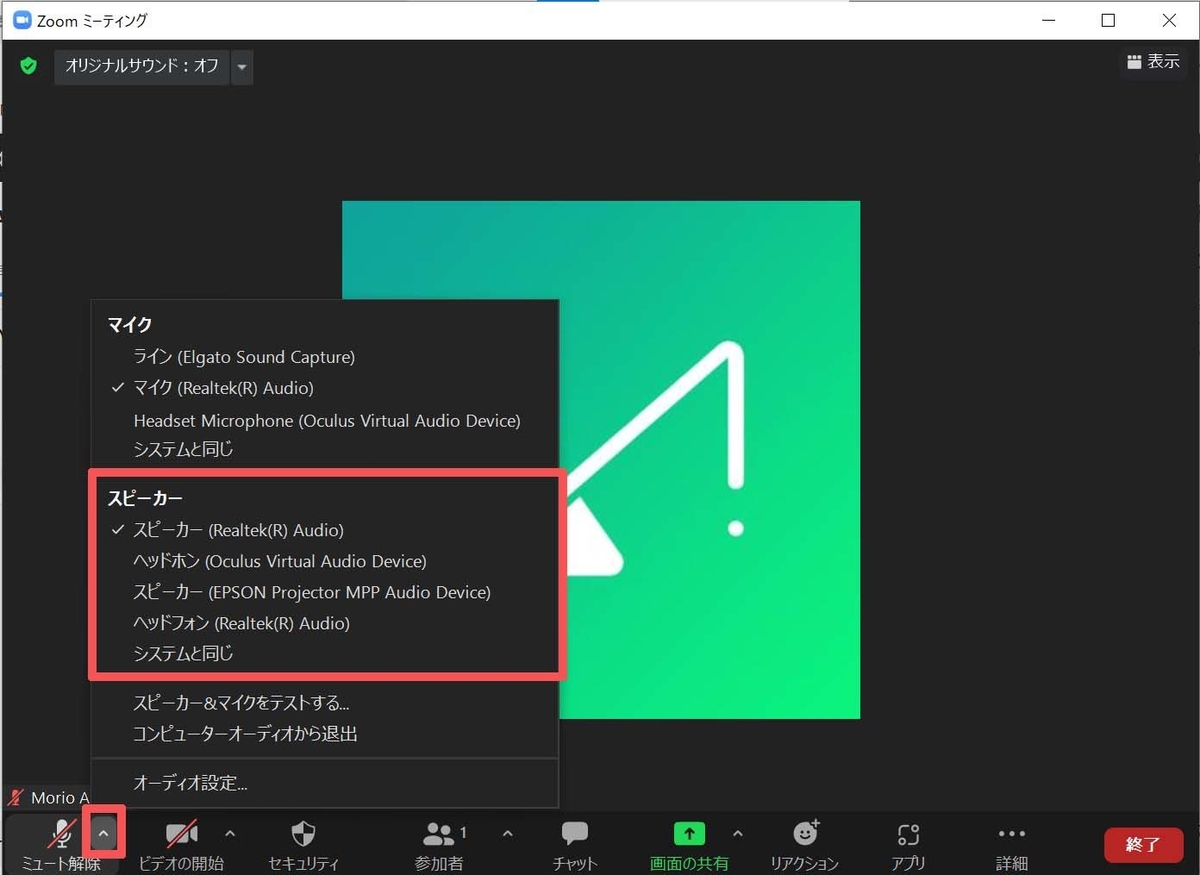Click the green encryption shield icon
The height and width of the screenshot is (875, 1200).
click(x=29, y=65)
